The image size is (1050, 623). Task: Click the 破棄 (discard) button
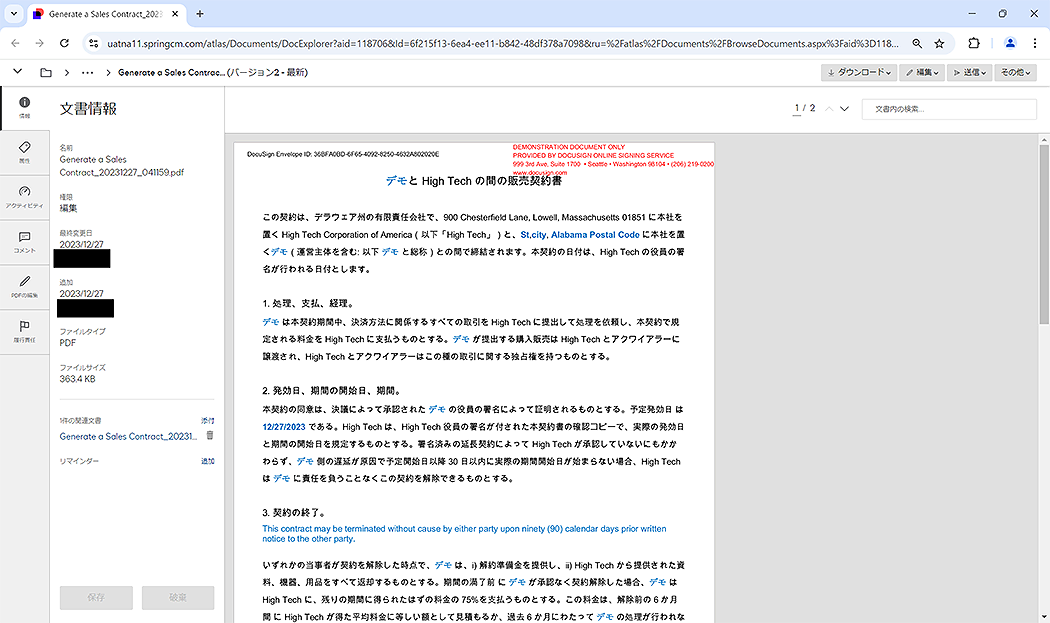[x=178, y=598]
